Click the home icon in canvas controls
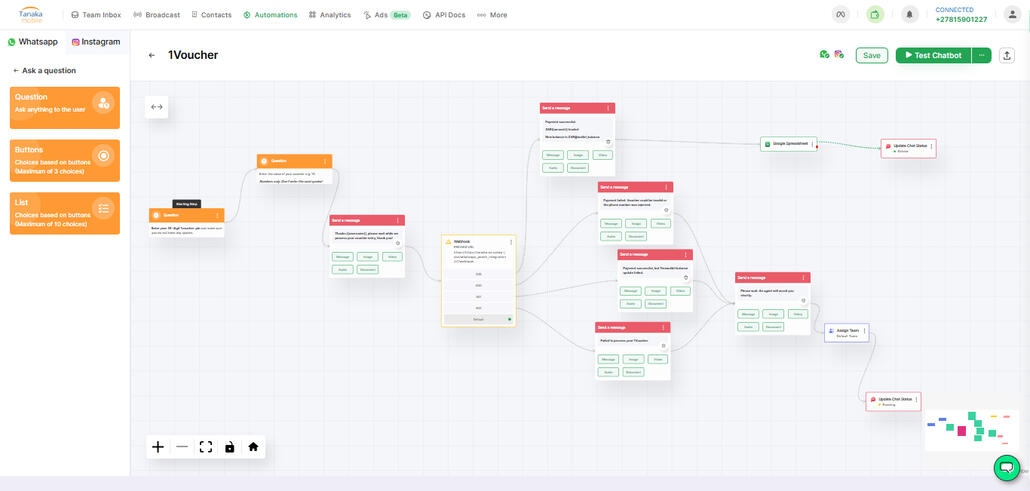1030x491 pixels. click(x=253, y=447)
